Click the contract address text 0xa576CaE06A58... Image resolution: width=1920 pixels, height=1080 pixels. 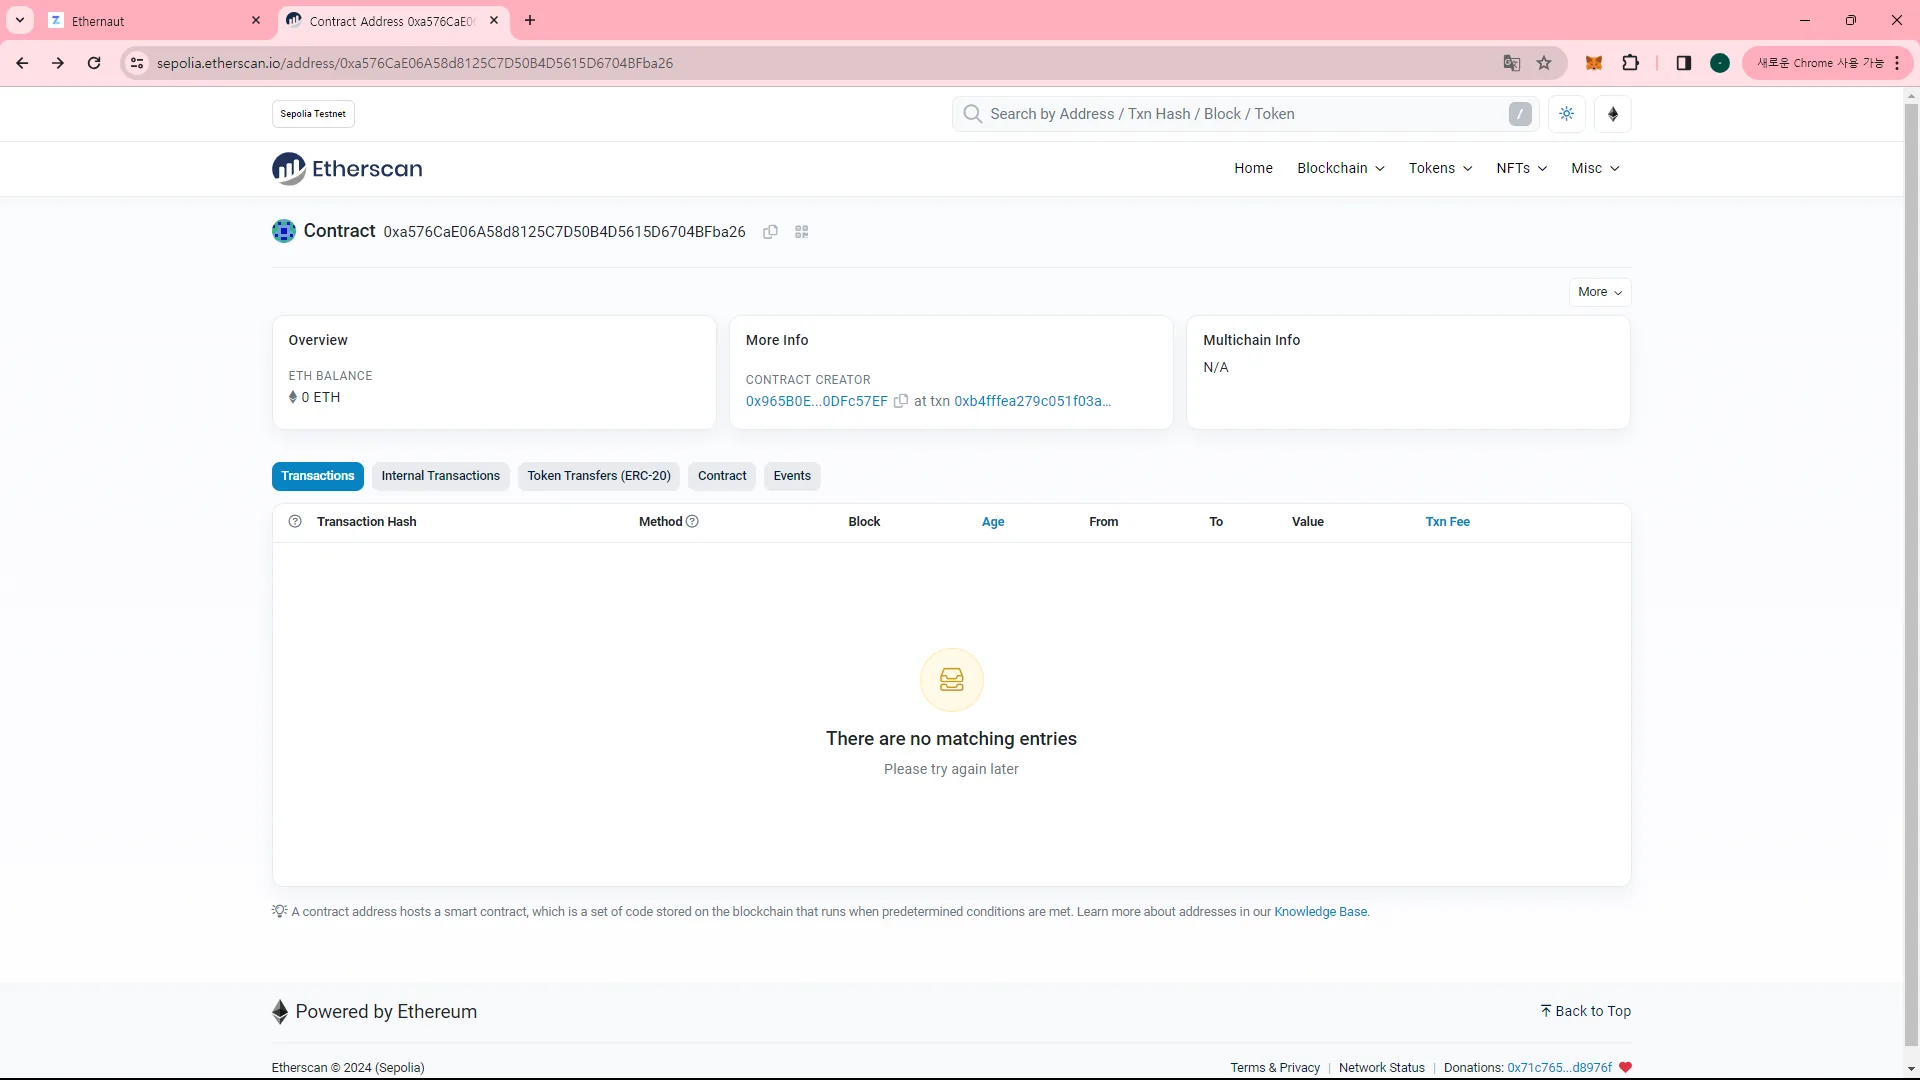pyautogui.click(x=565, y=232)
